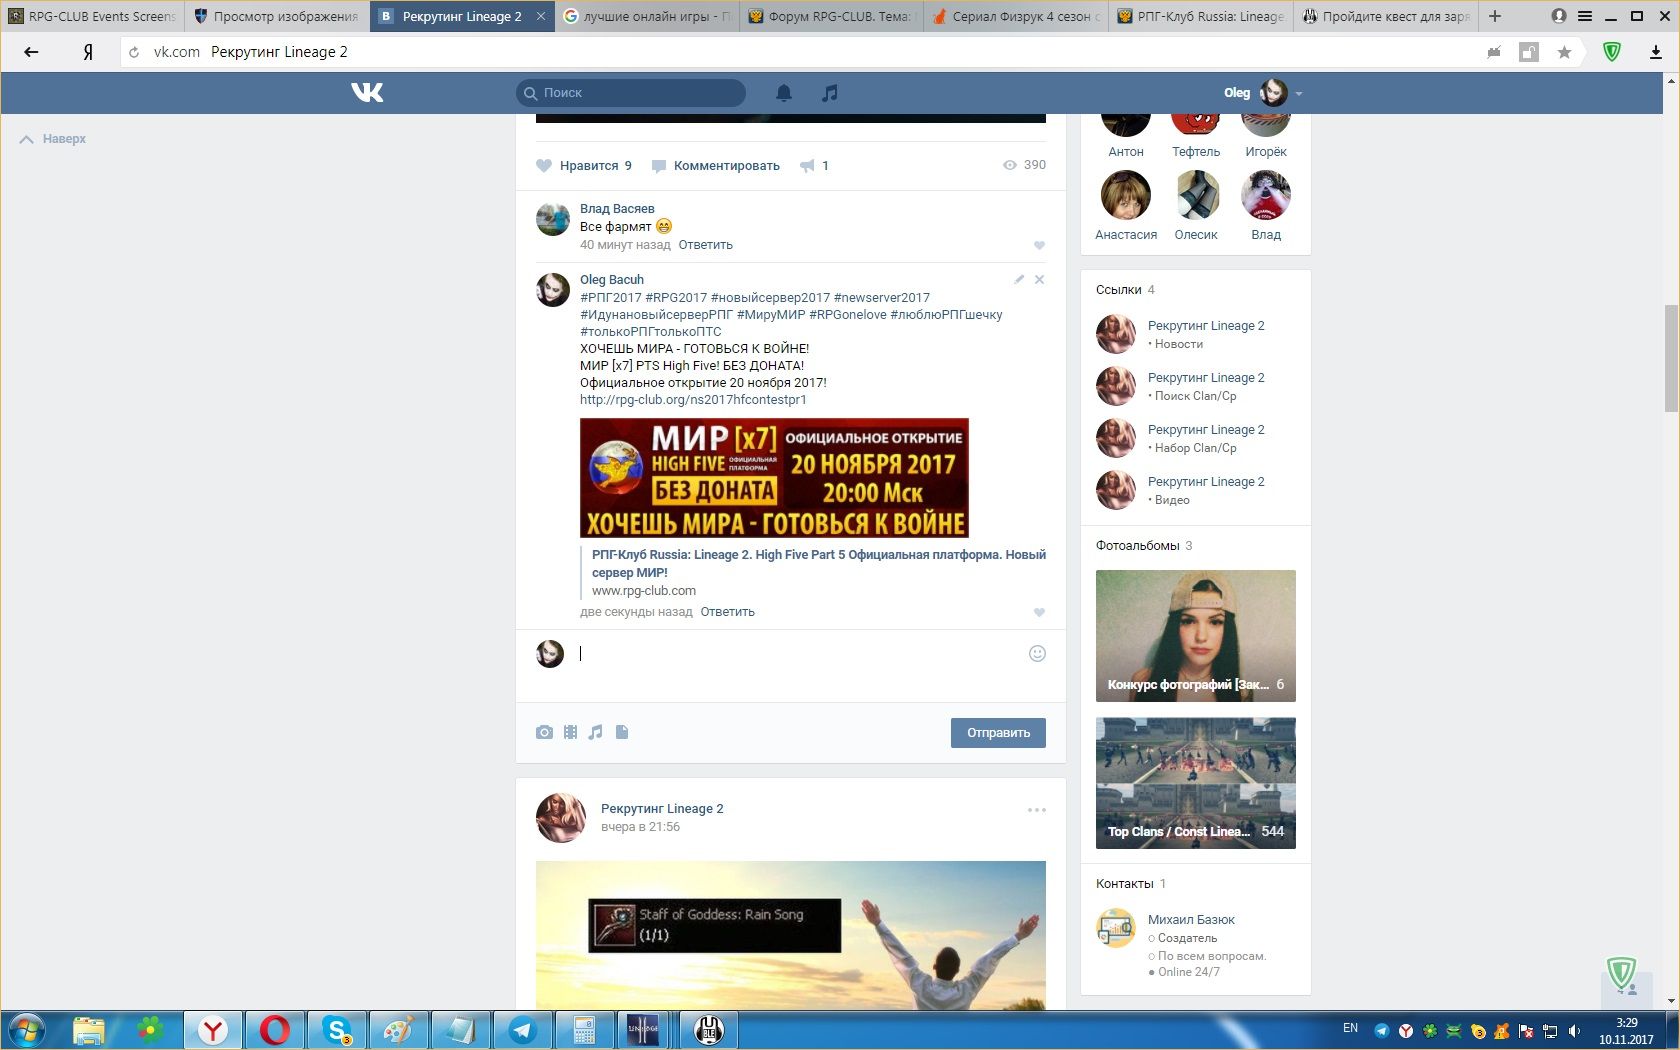Like Влад Васяев's comment with the heart
This screenshot has width=1680, height=1050.
point(1039,246)
